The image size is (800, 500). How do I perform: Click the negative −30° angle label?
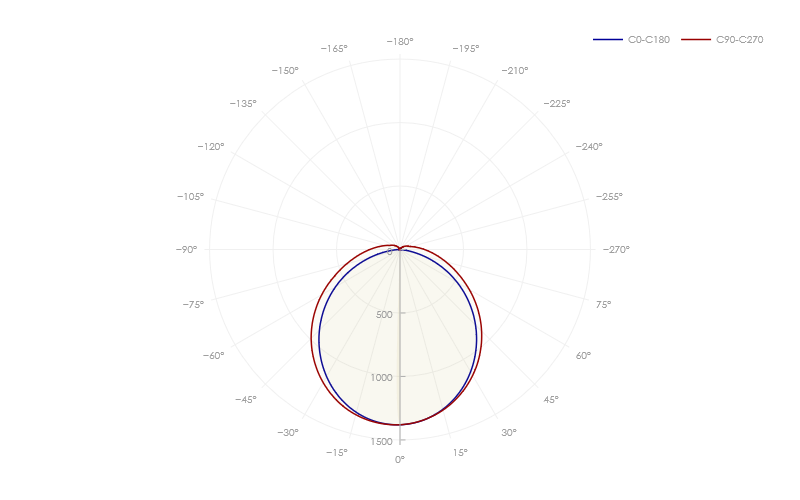tap(288, 433)
